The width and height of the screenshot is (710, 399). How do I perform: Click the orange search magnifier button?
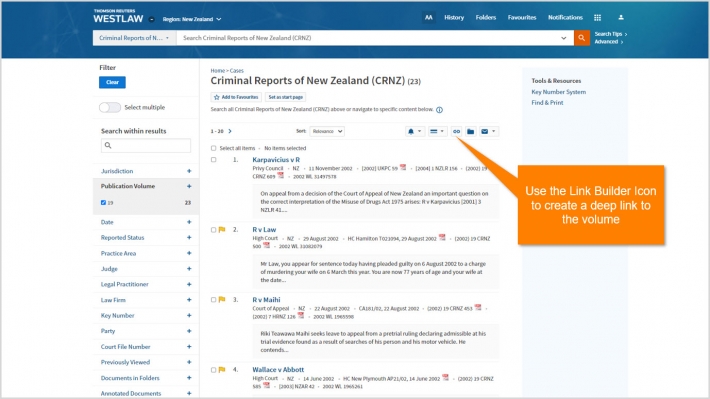click(x=581, y=38)
